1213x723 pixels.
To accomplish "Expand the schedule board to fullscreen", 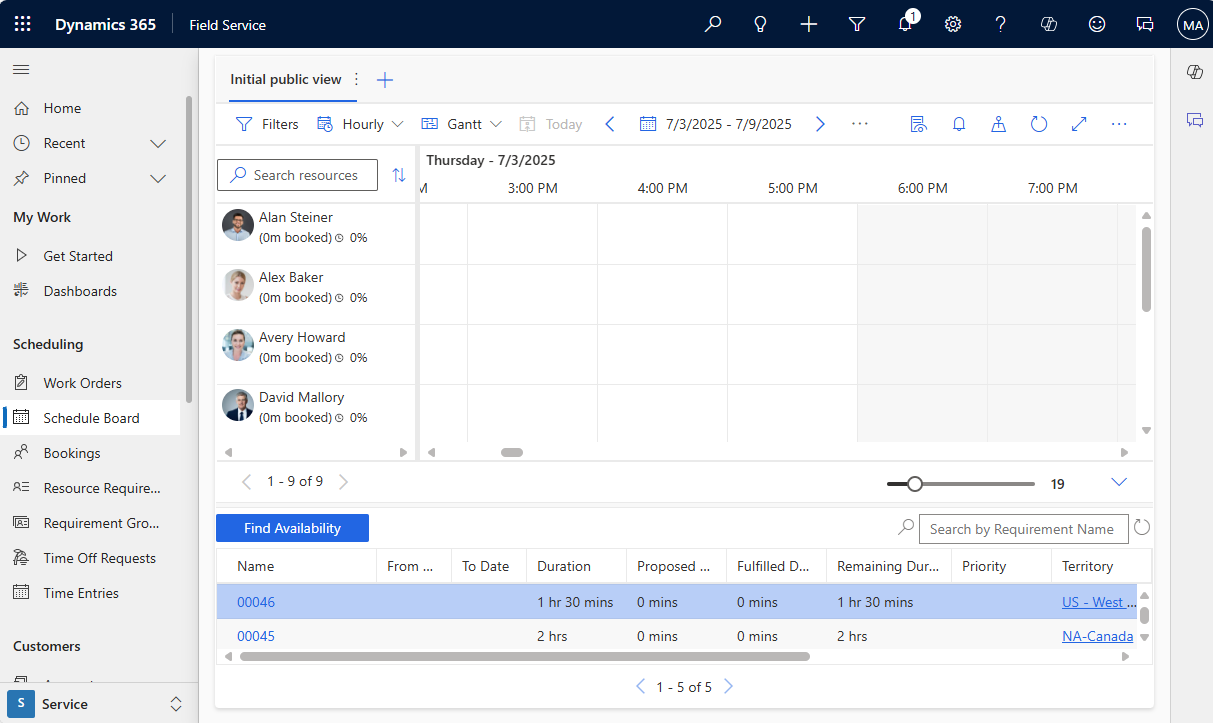I will coord(1078,123).
